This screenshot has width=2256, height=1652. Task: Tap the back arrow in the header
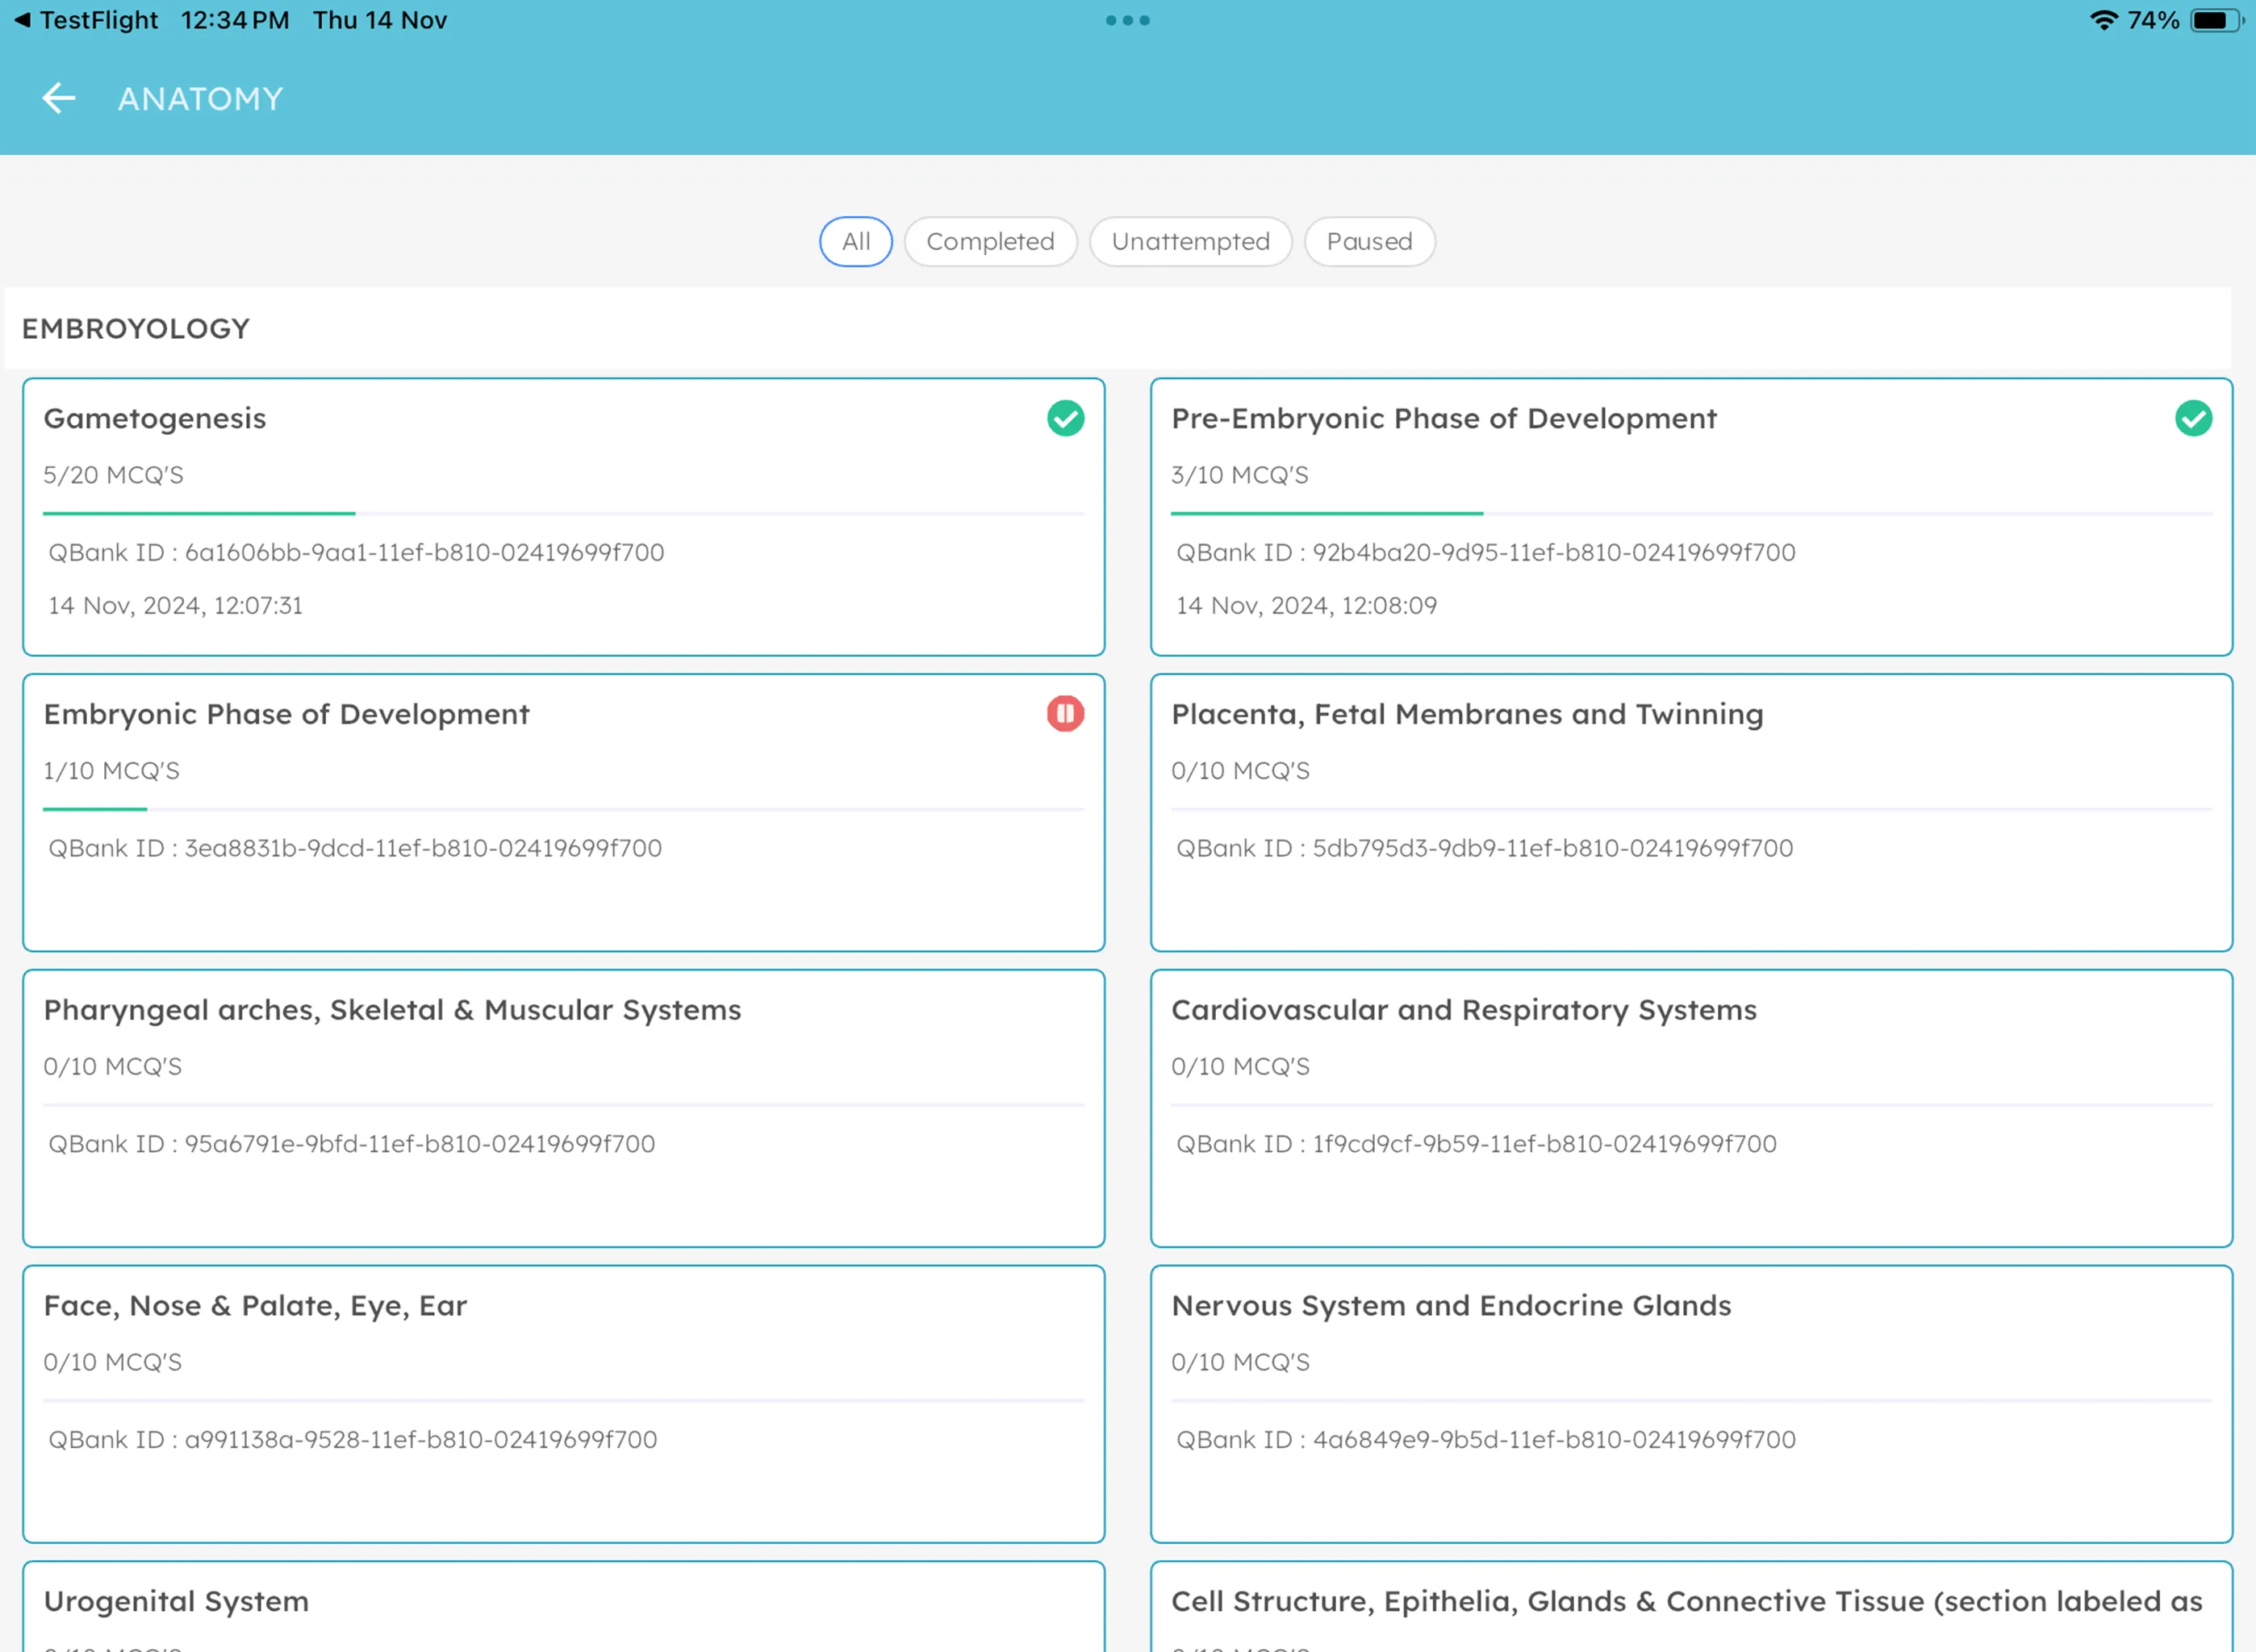coord(59,98)
